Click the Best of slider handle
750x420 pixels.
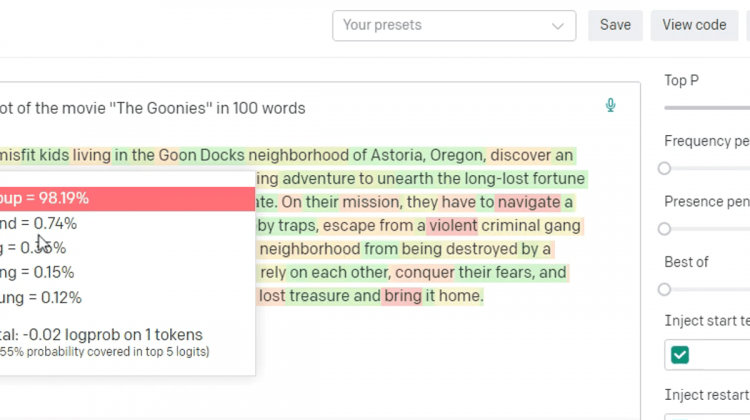(665, 288)
